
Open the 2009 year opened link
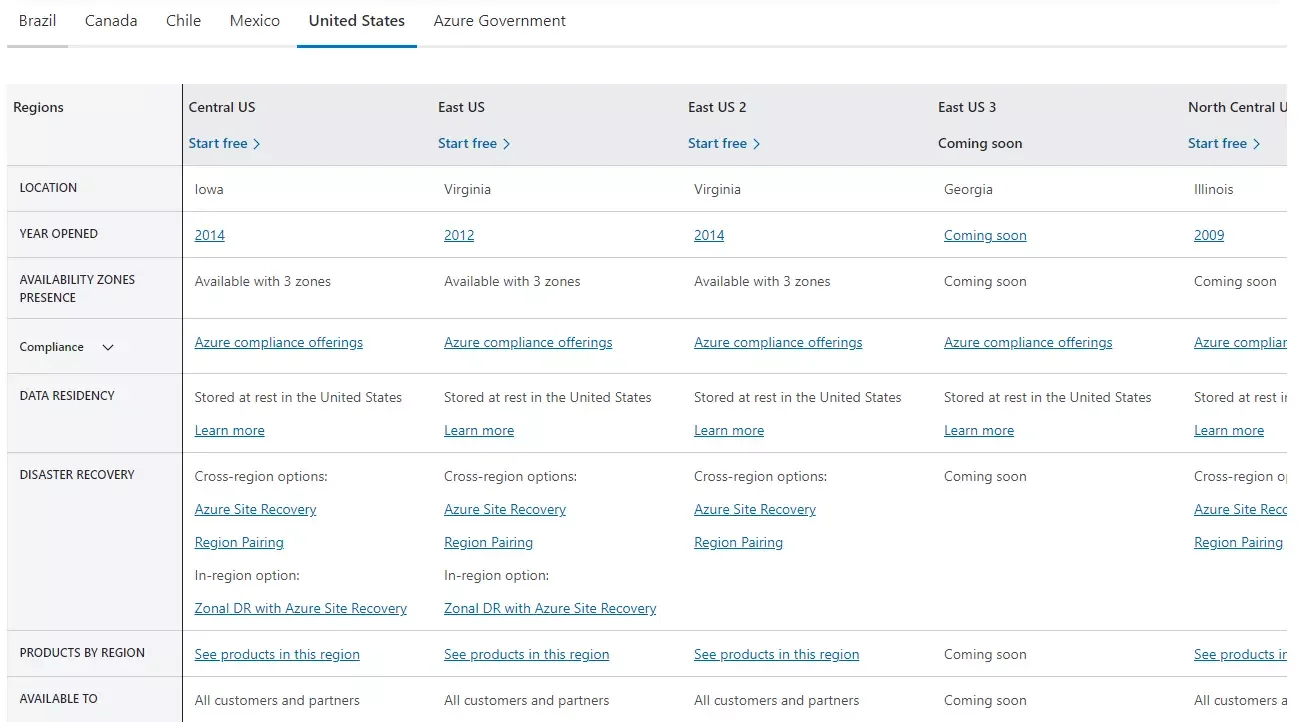[x=1209, y=235]
